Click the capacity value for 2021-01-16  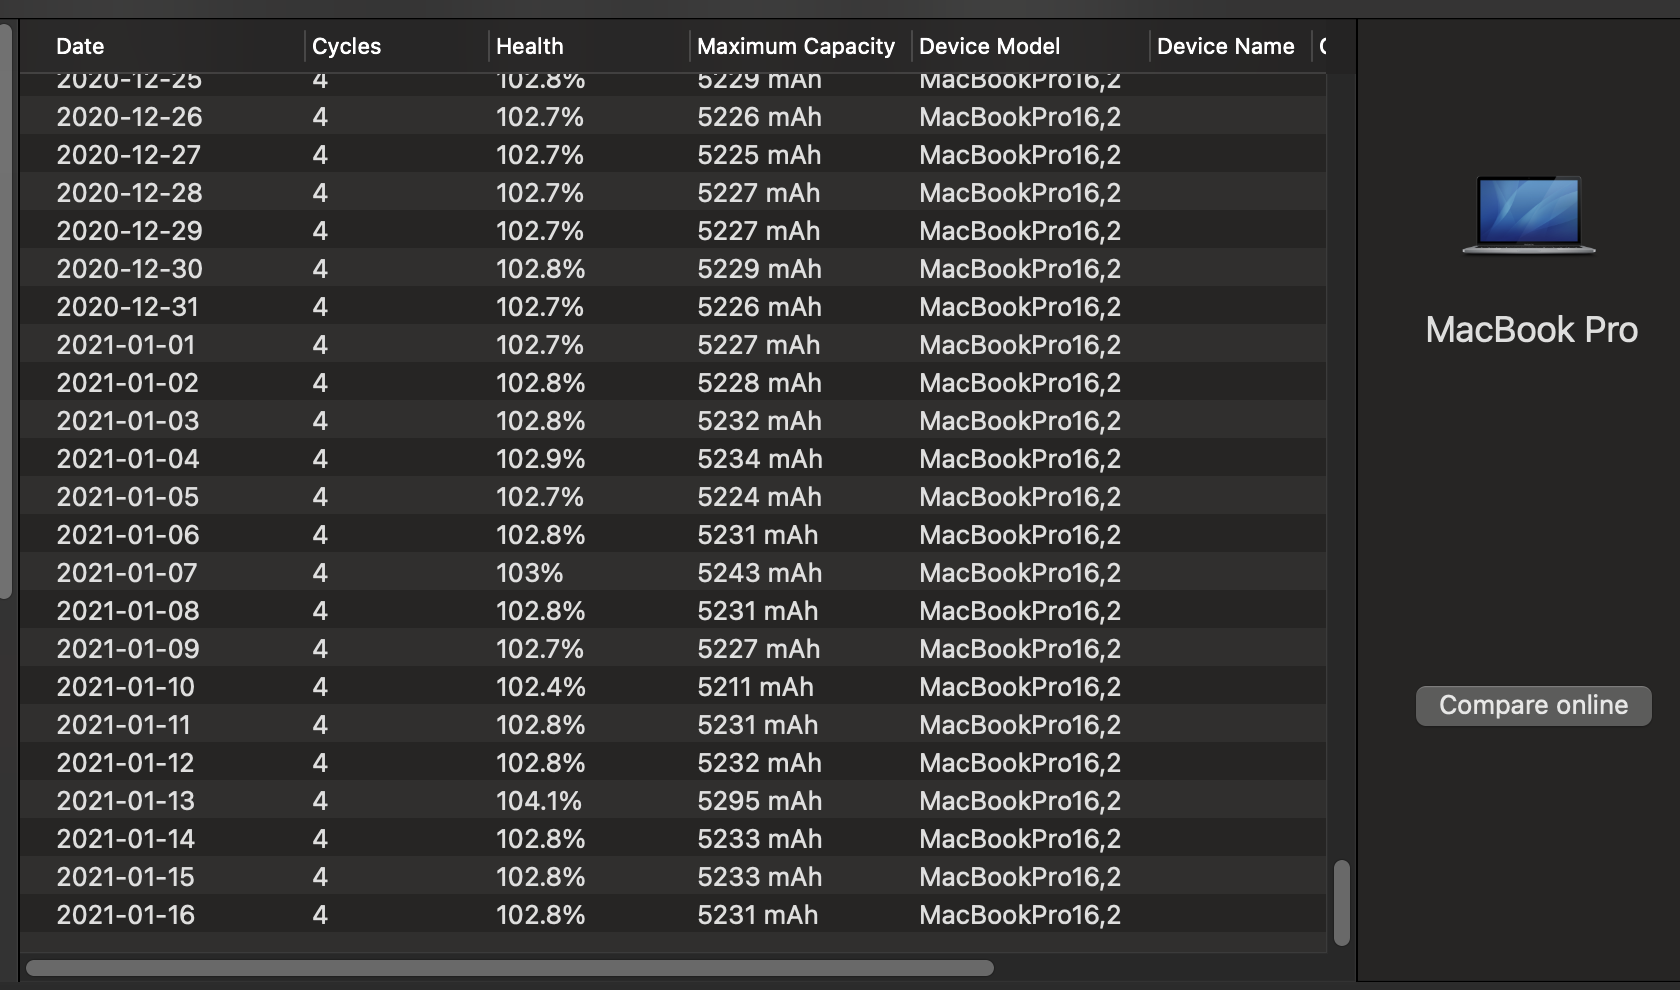coord(757,915)
